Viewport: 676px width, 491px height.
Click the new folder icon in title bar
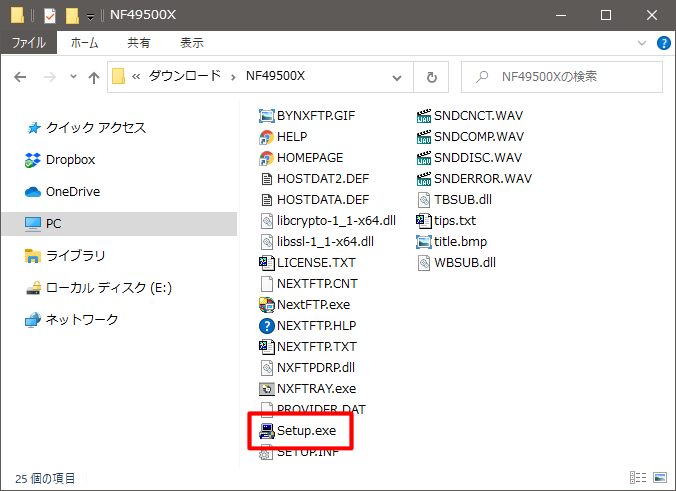pos(72,16)
